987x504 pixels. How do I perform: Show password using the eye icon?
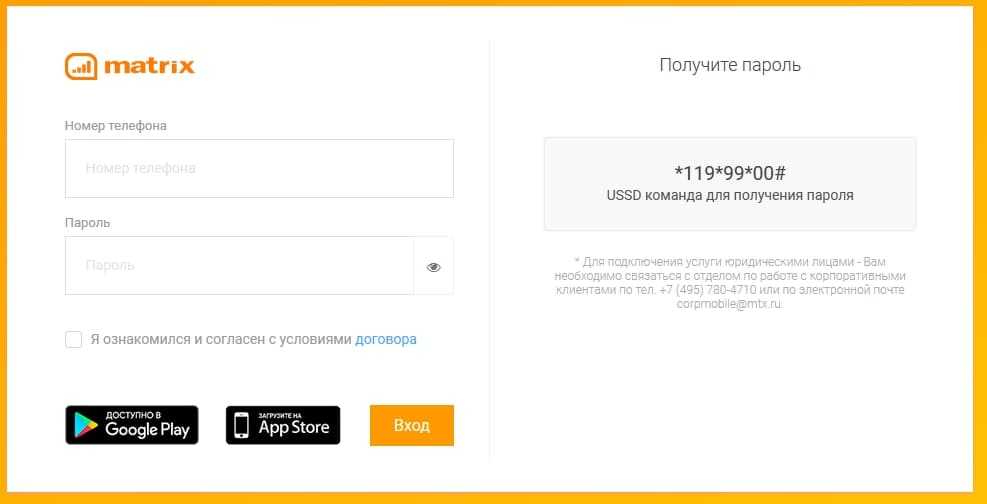pyautogui.click(x=433, y=267)
